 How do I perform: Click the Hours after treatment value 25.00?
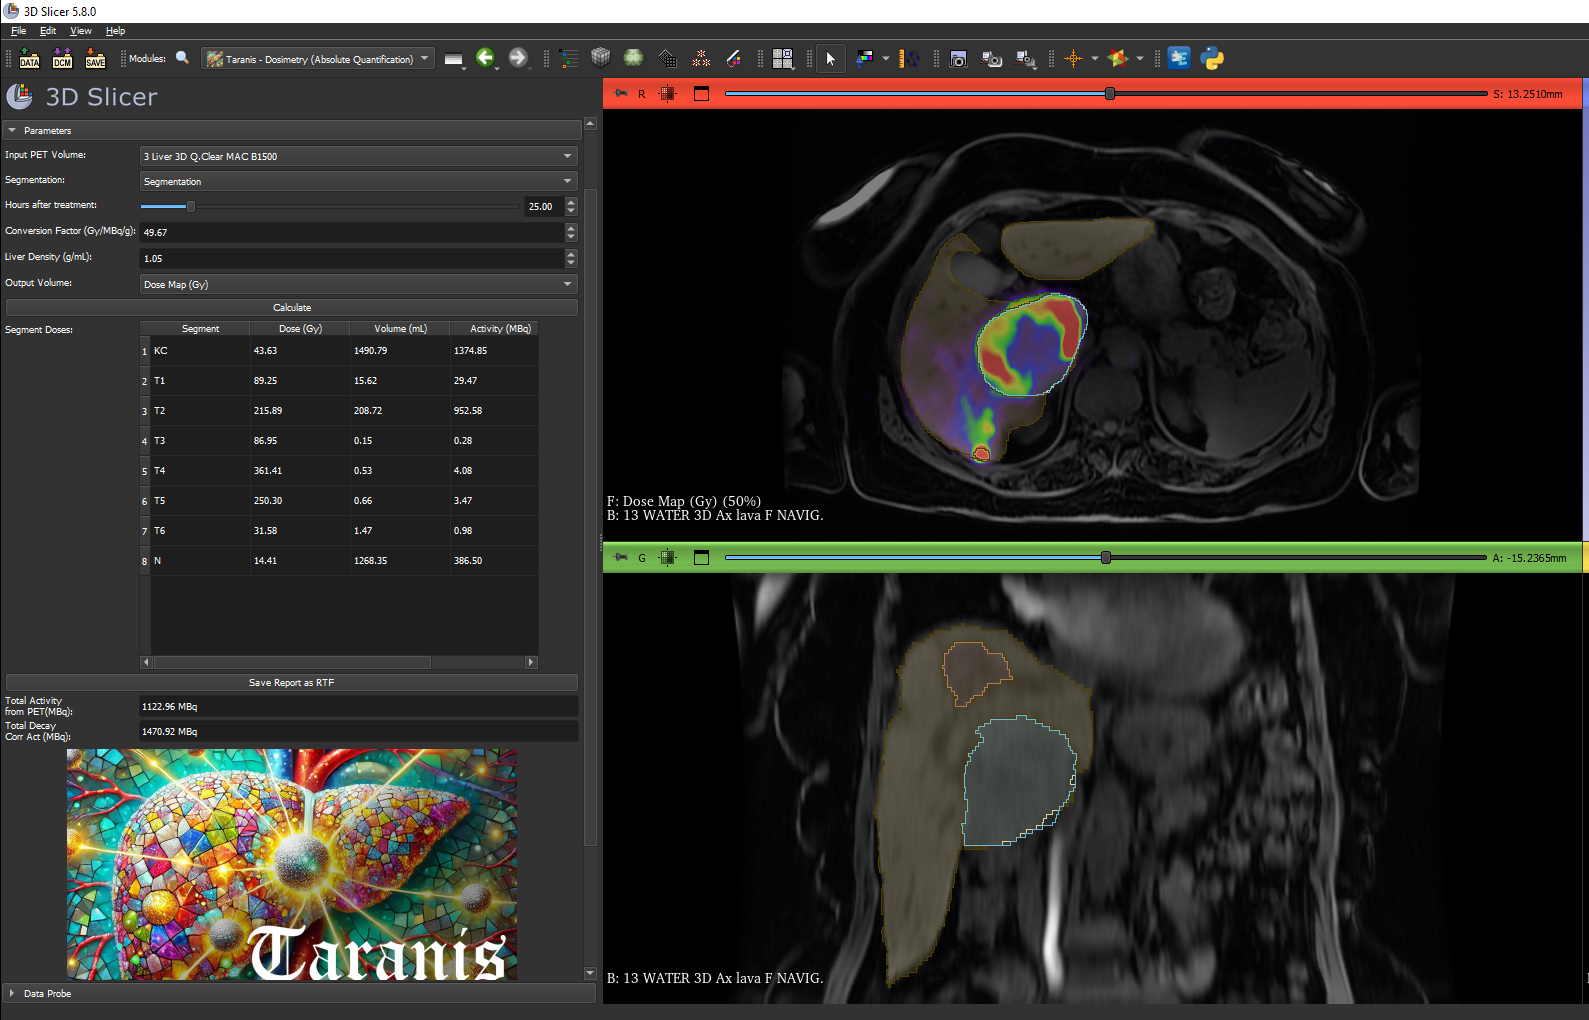tap(542, 206)
